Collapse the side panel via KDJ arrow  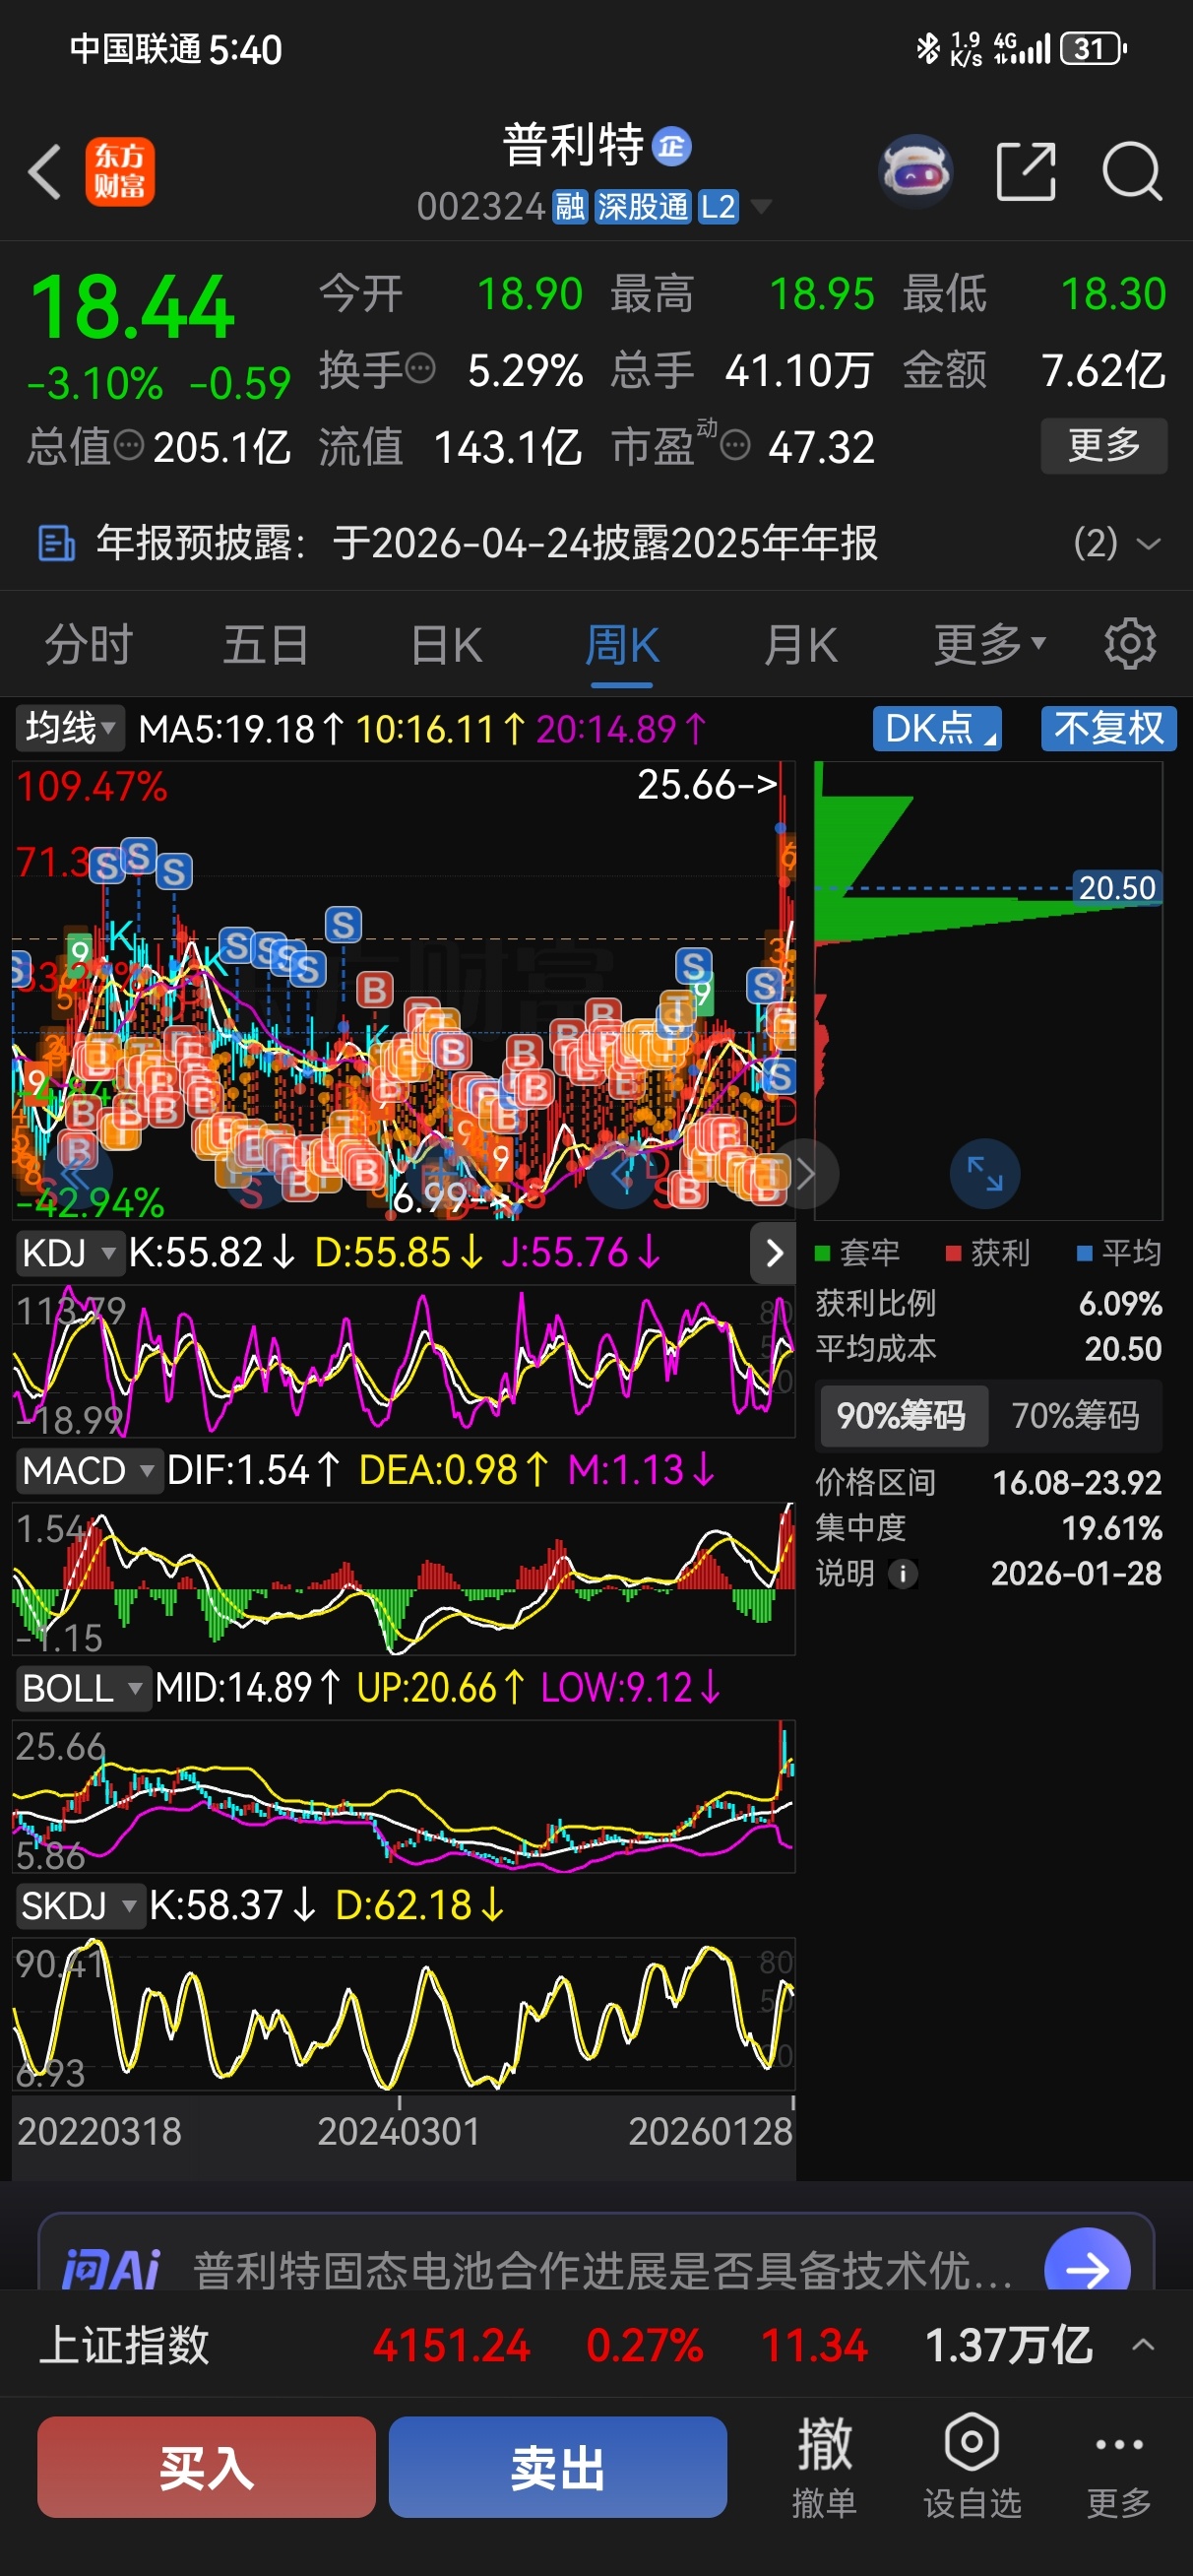[773, 1253]
